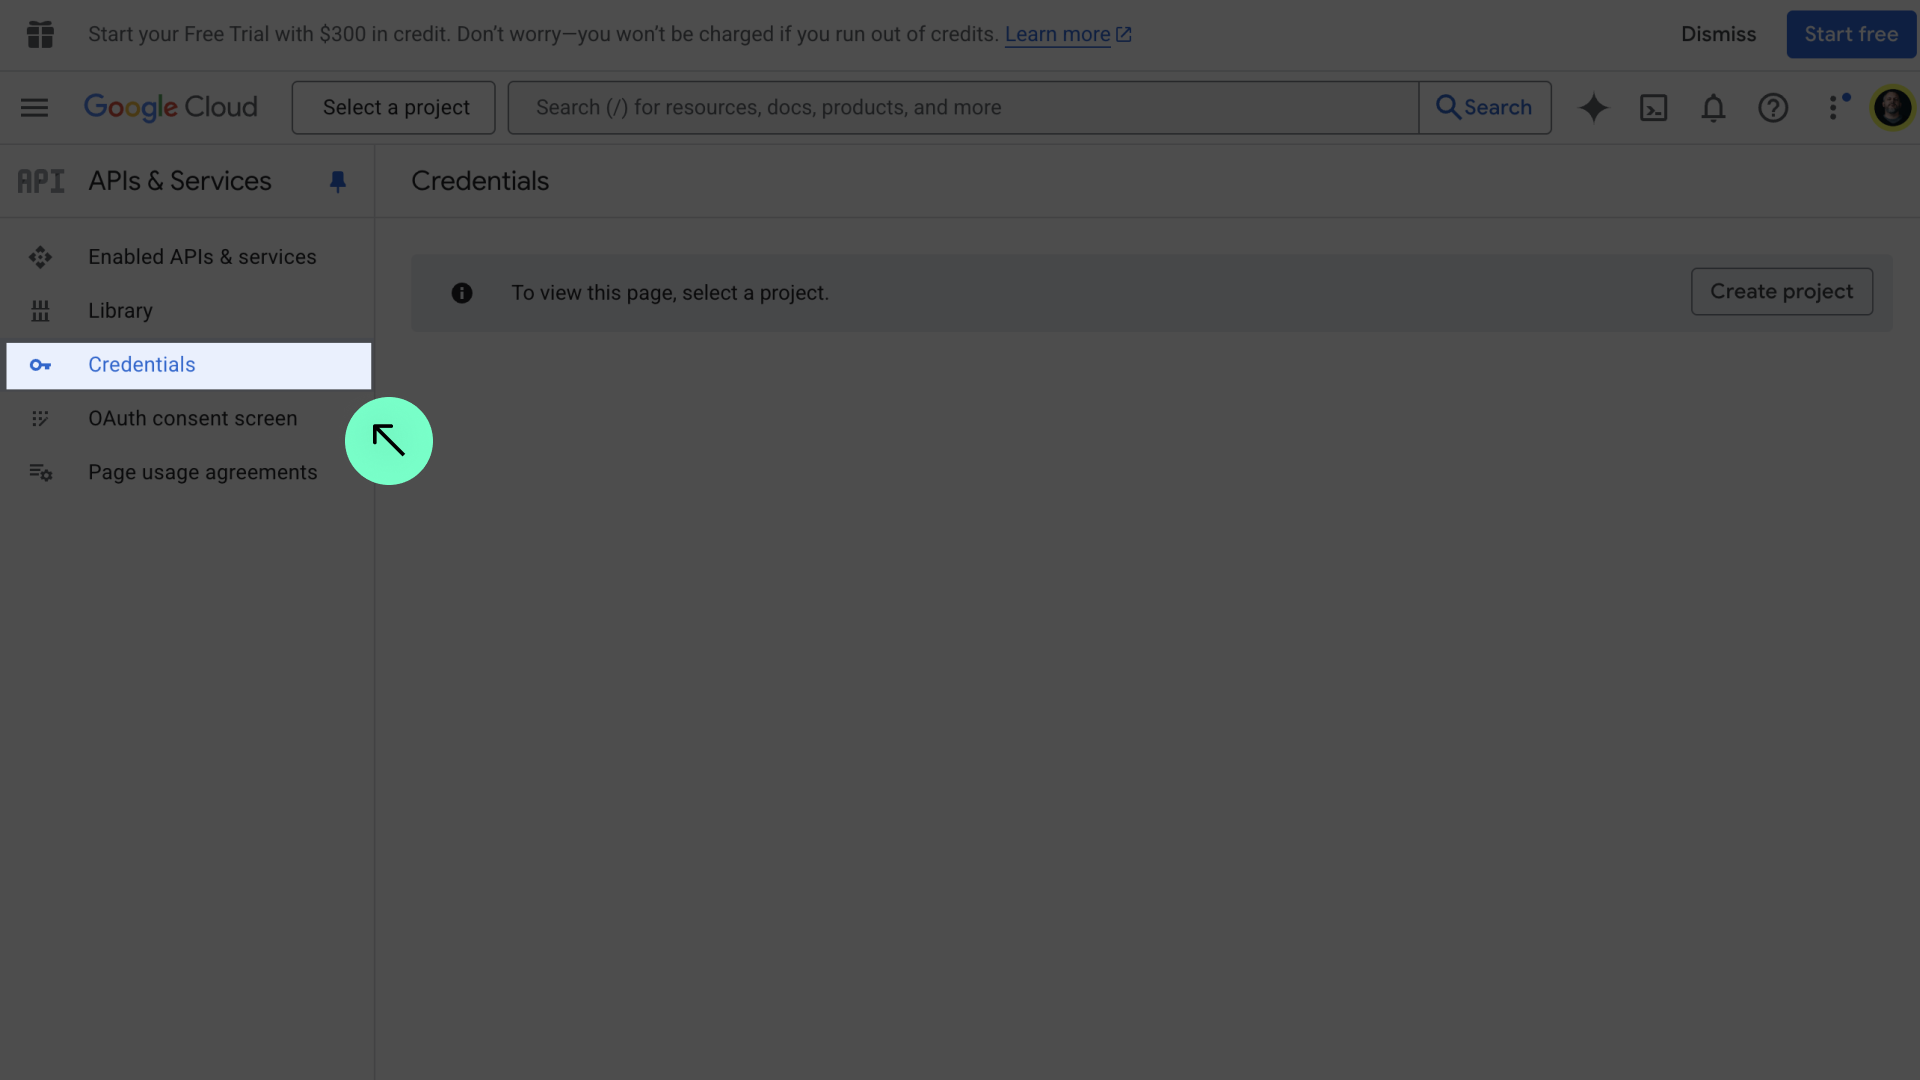Screen dimensions: 1920x1080
Task: Click the info icon in the banner
Action: (x=461, y=293)
